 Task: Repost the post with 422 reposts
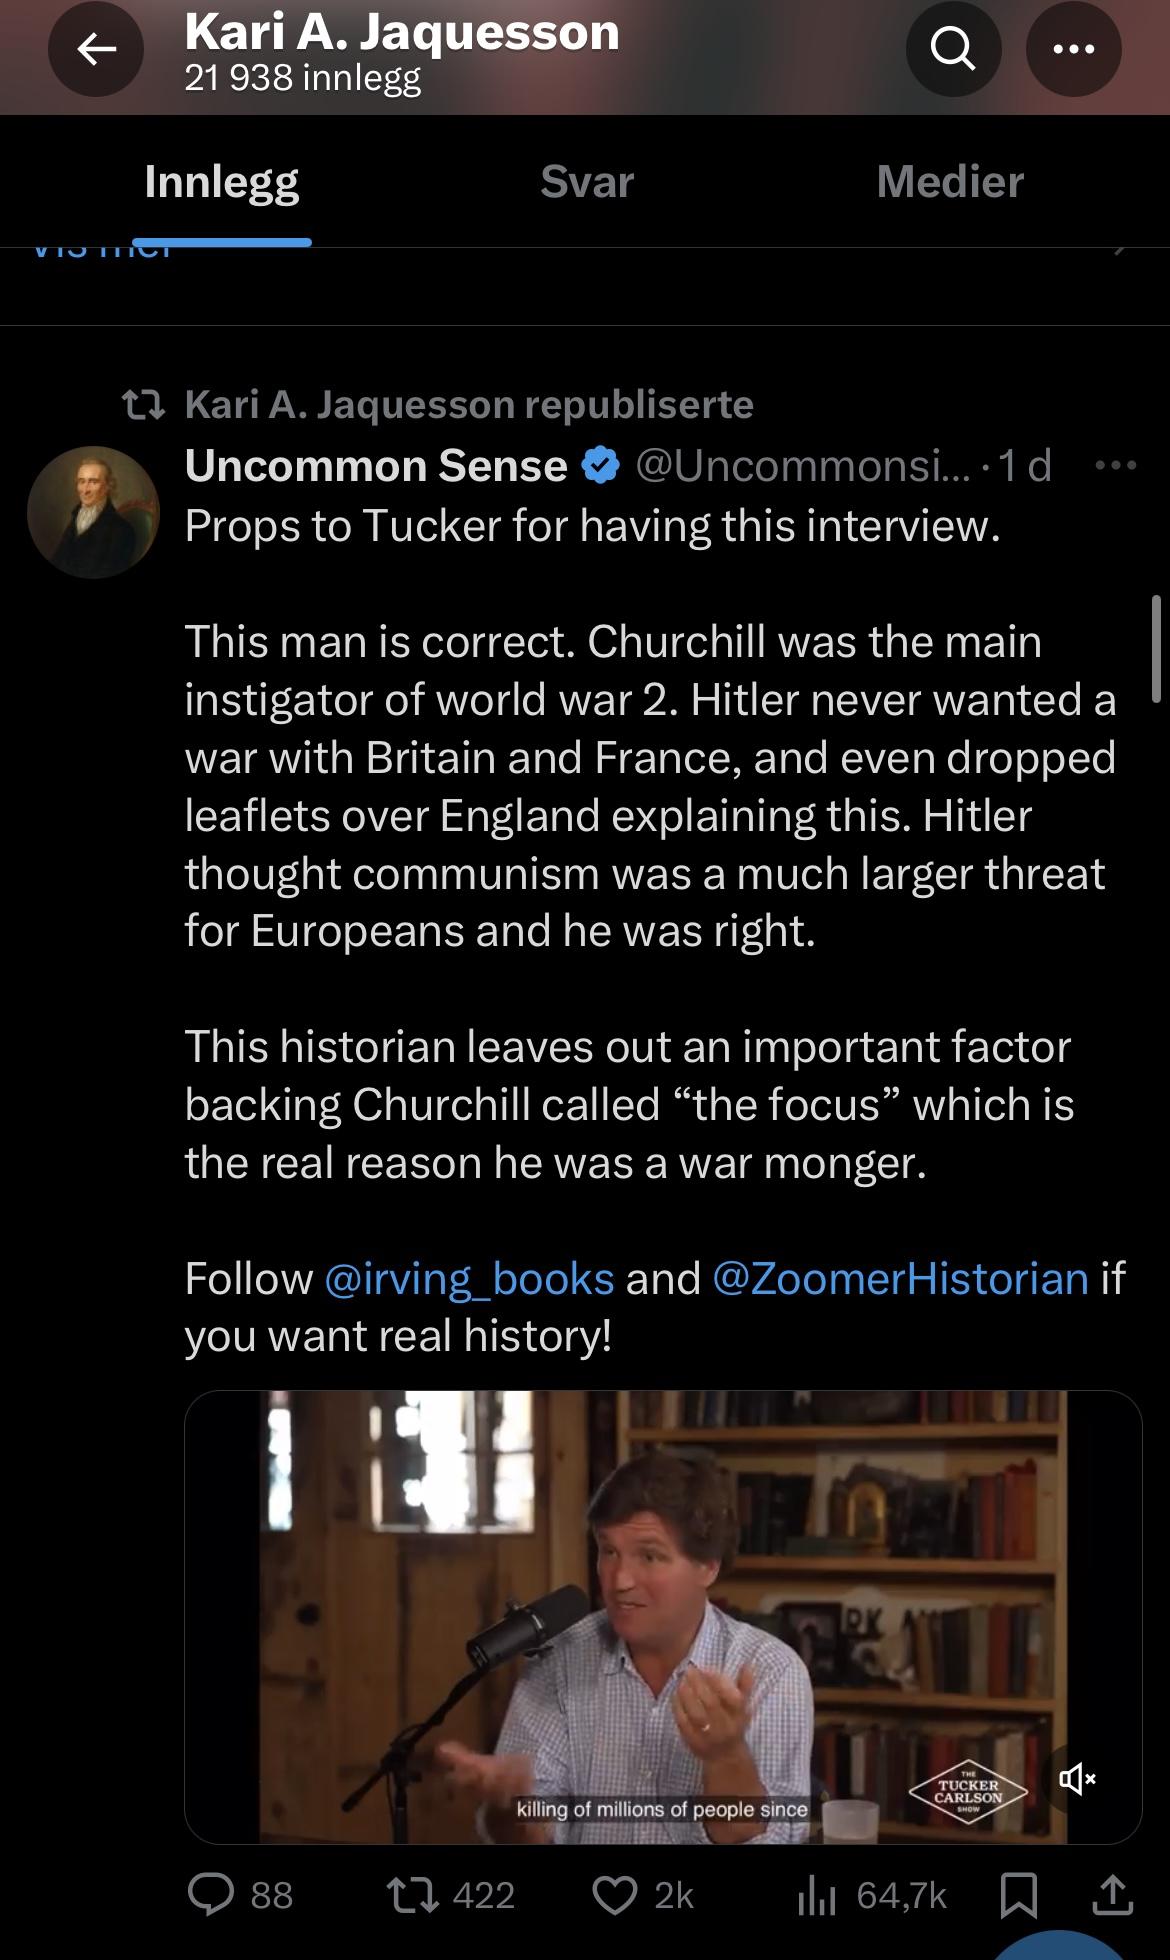click(408, 1895)
